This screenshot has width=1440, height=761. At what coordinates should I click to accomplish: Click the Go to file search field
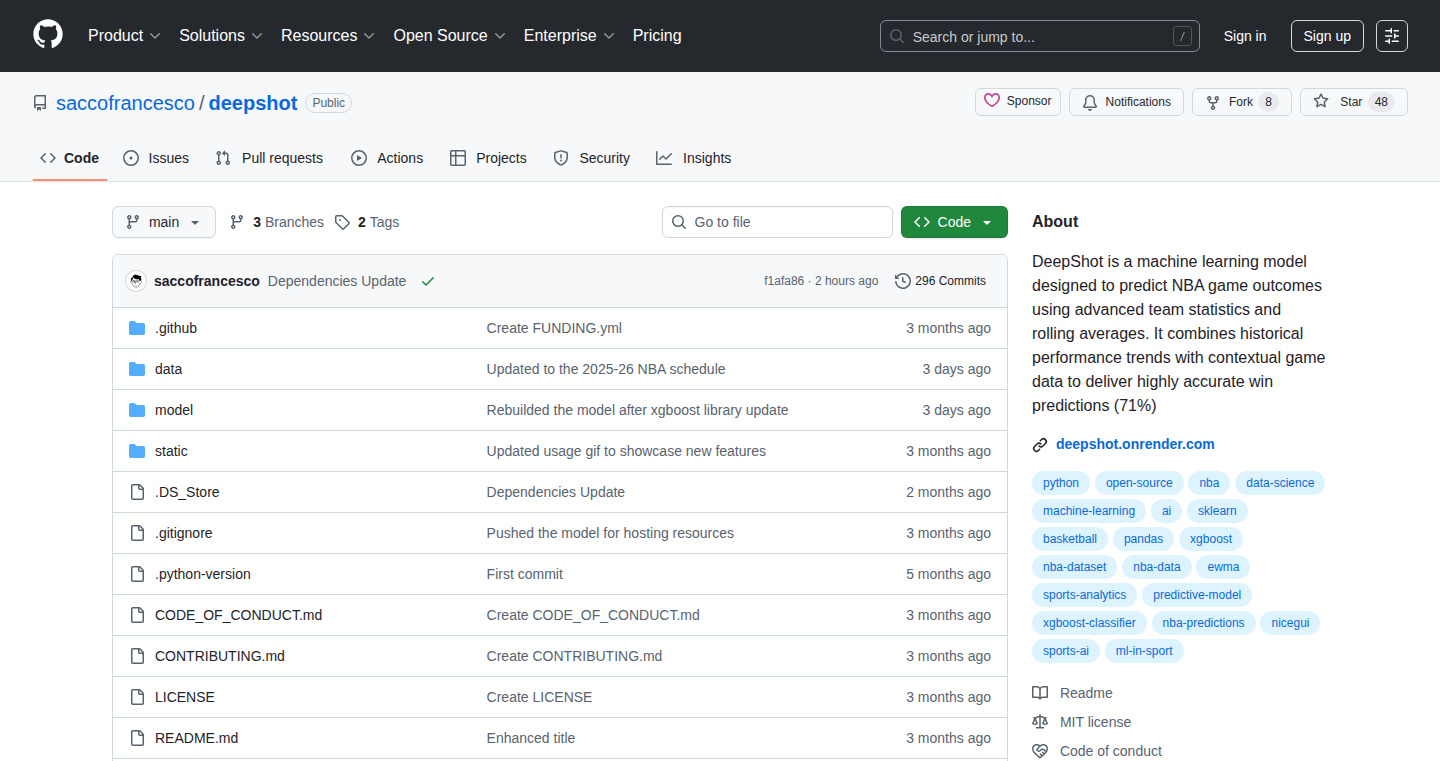click(777, 222)
